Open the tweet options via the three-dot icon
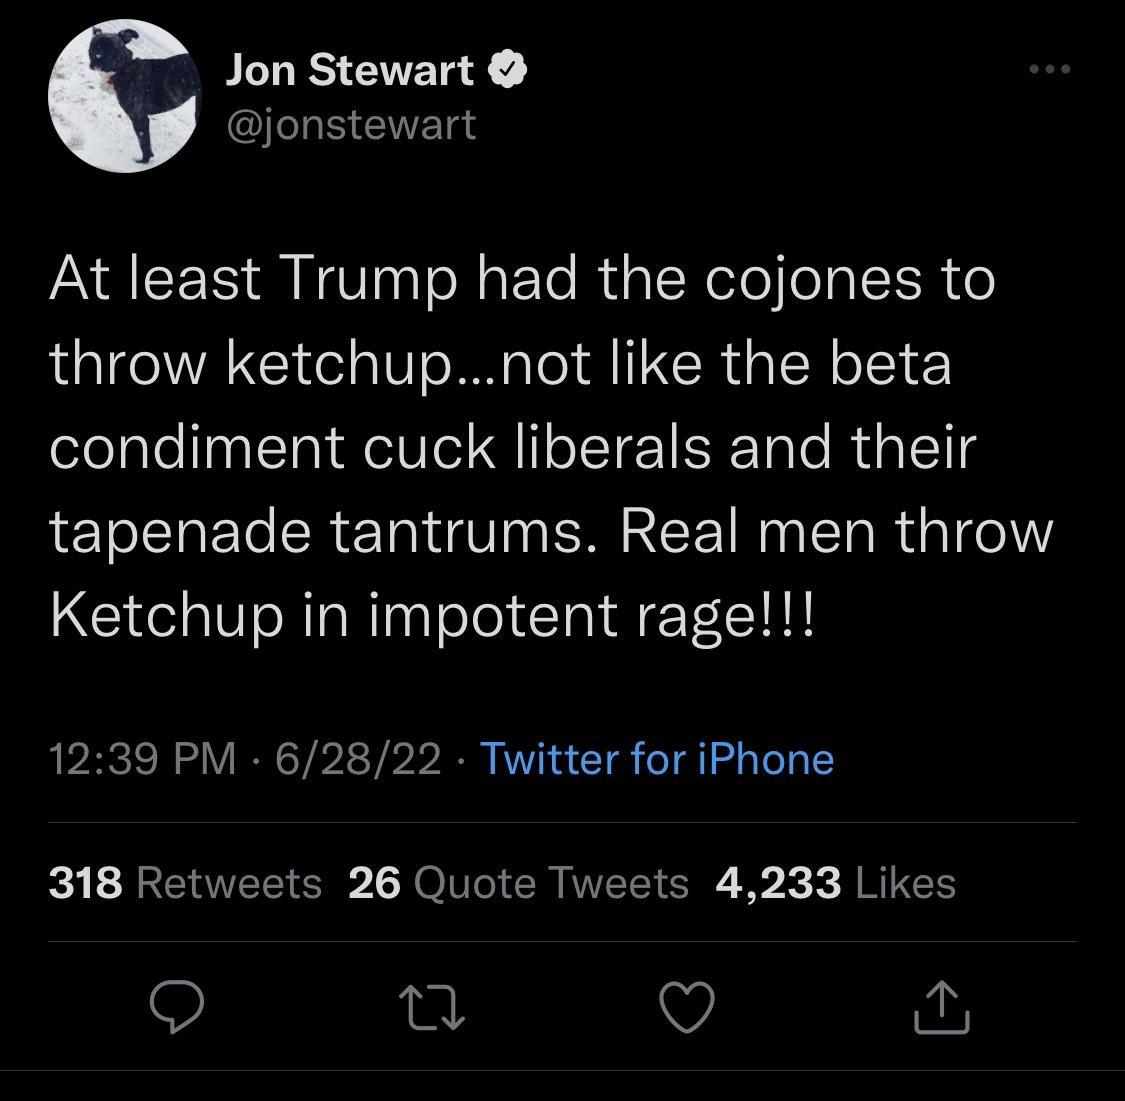1125x1101 pixels. click(x=1048, y=68)
